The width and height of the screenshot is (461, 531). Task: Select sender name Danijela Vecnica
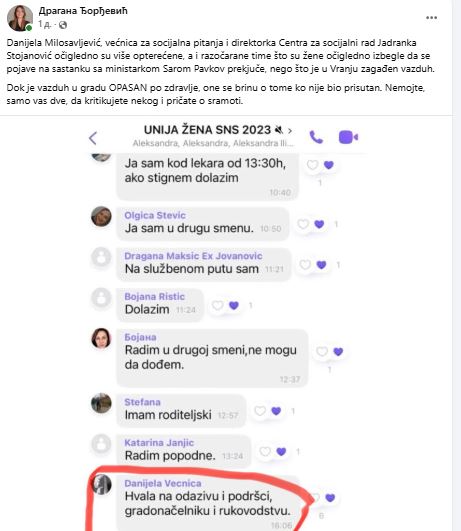click(x=163, y=483)
